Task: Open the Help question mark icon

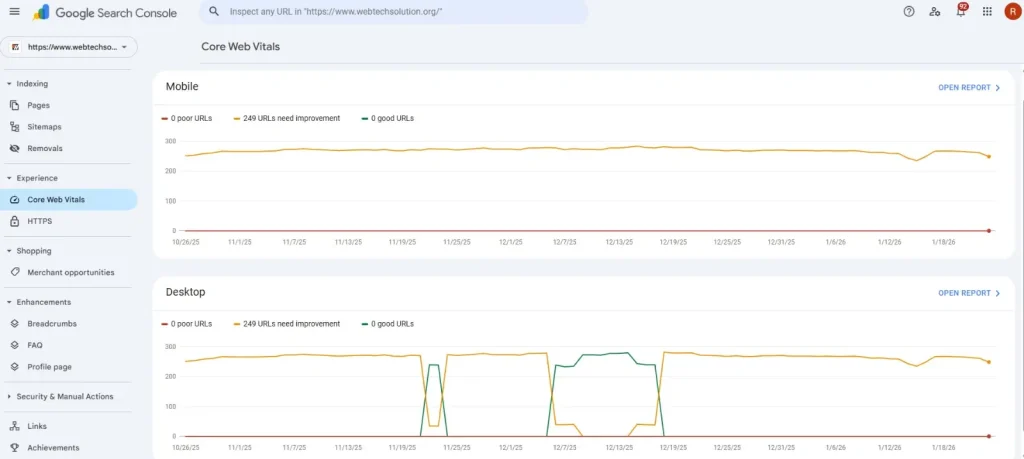Action: tap(908, 11)
